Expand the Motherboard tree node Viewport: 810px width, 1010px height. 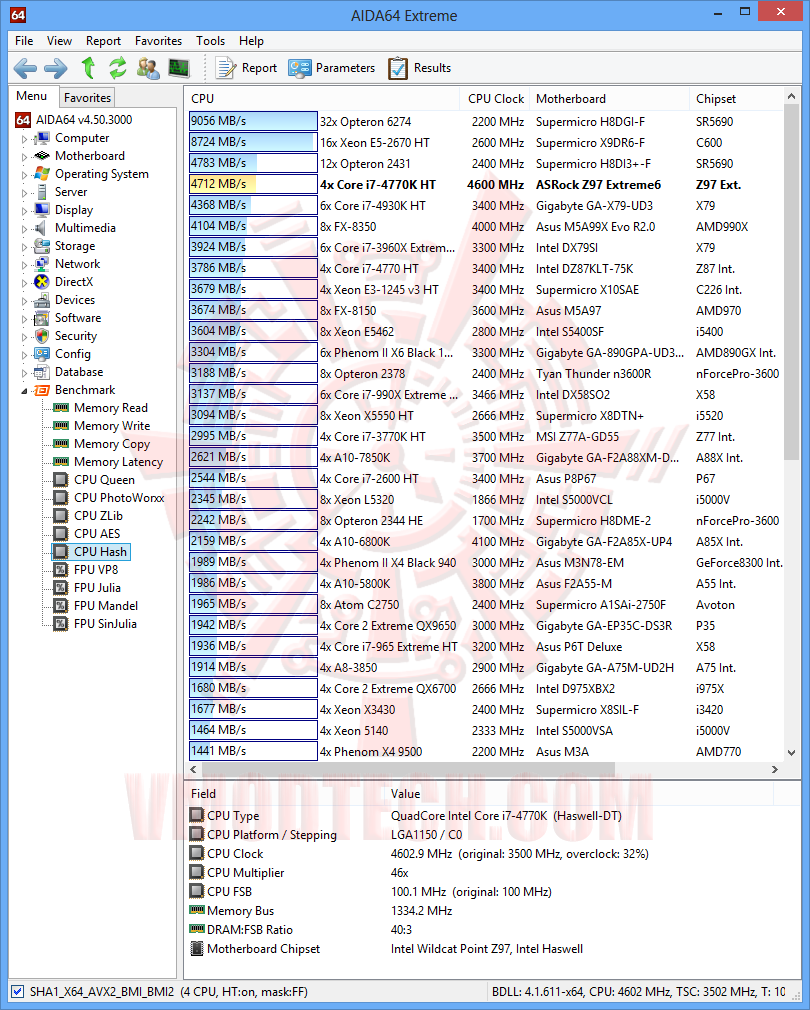[x=24, y=157]
